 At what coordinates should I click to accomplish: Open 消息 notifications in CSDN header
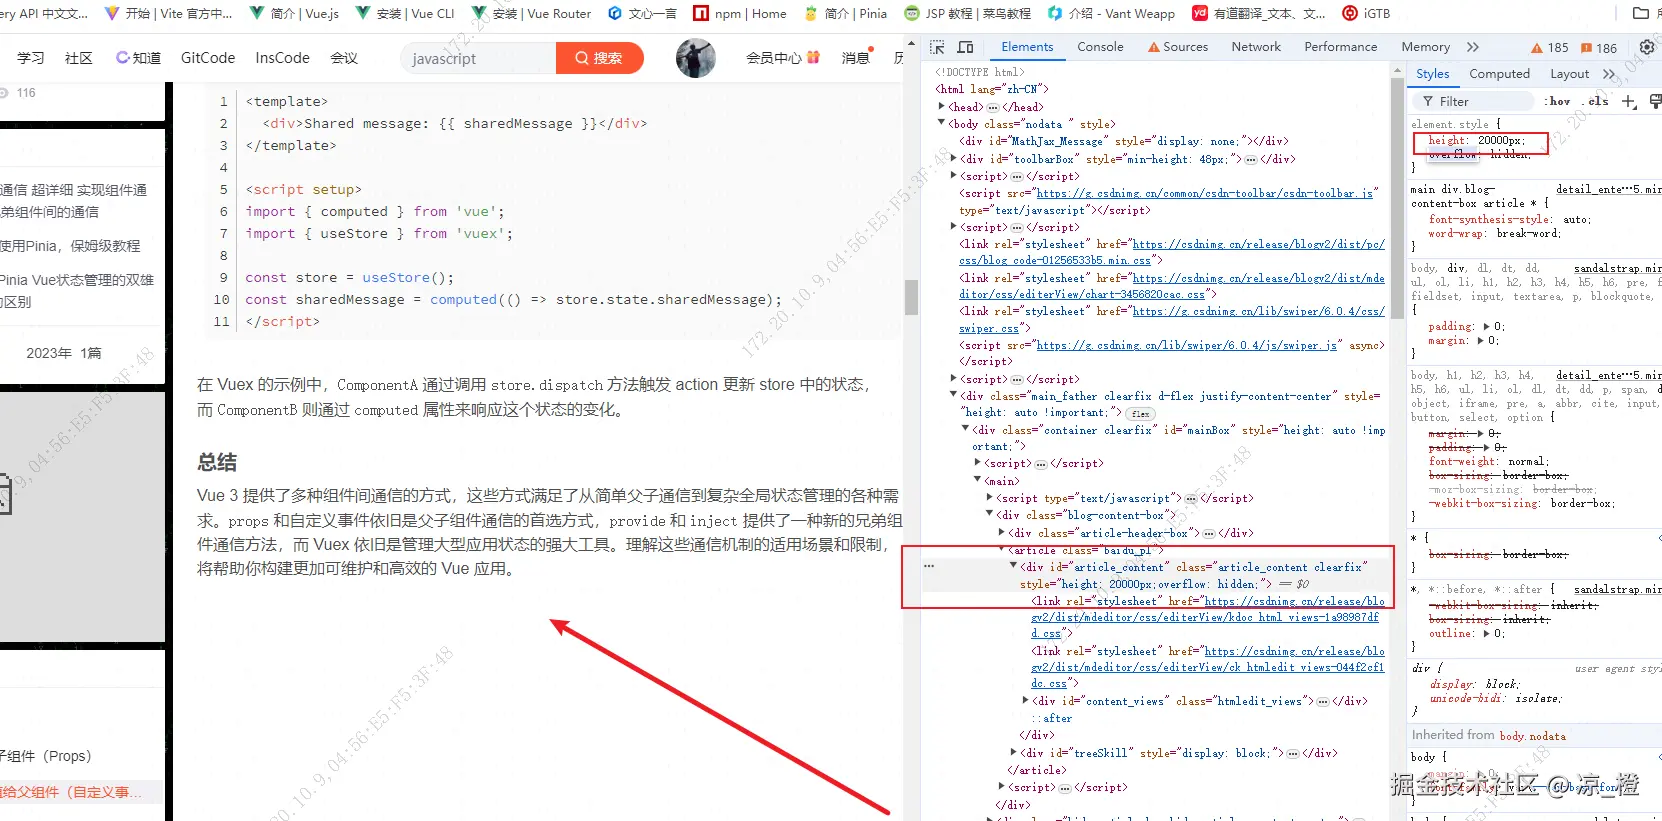856,58
